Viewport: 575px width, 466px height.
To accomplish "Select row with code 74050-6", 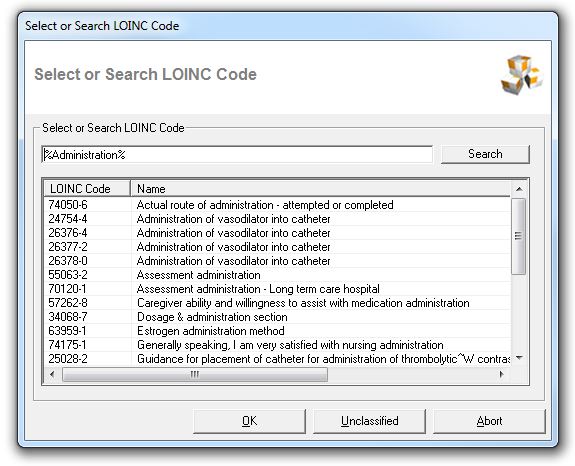I will 277,205.
